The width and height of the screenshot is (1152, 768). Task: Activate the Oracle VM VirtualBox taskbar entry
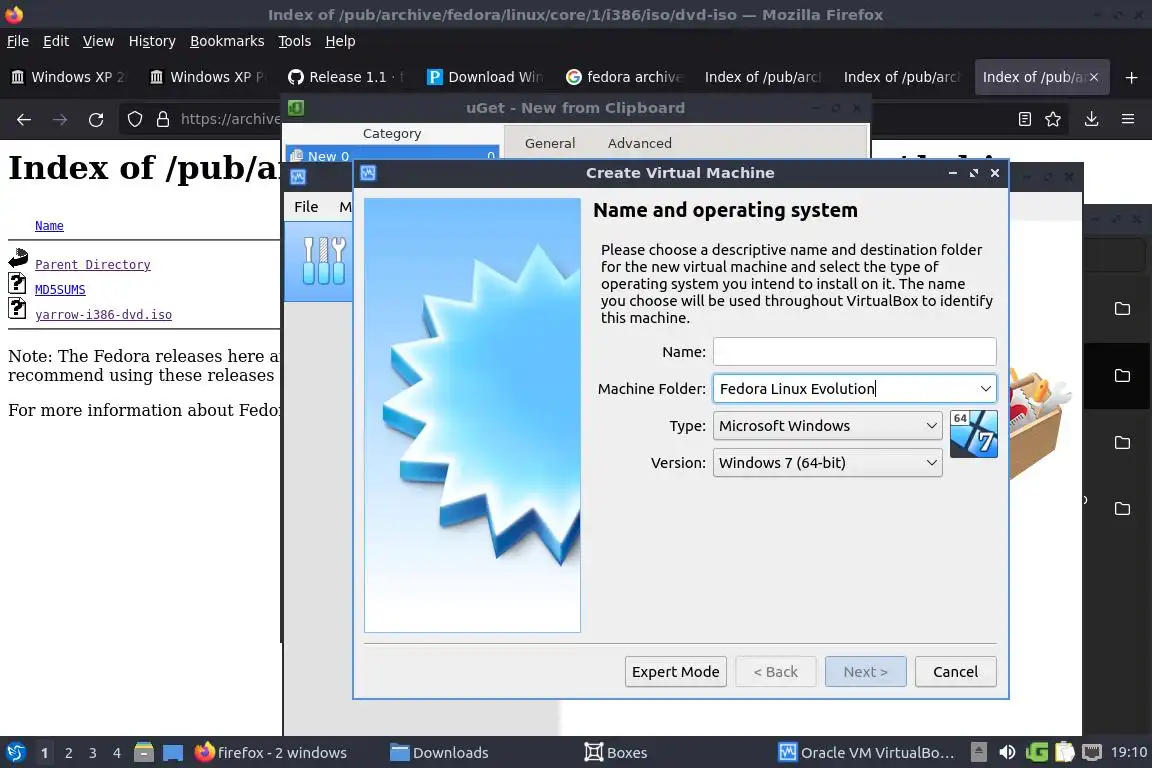867,753
